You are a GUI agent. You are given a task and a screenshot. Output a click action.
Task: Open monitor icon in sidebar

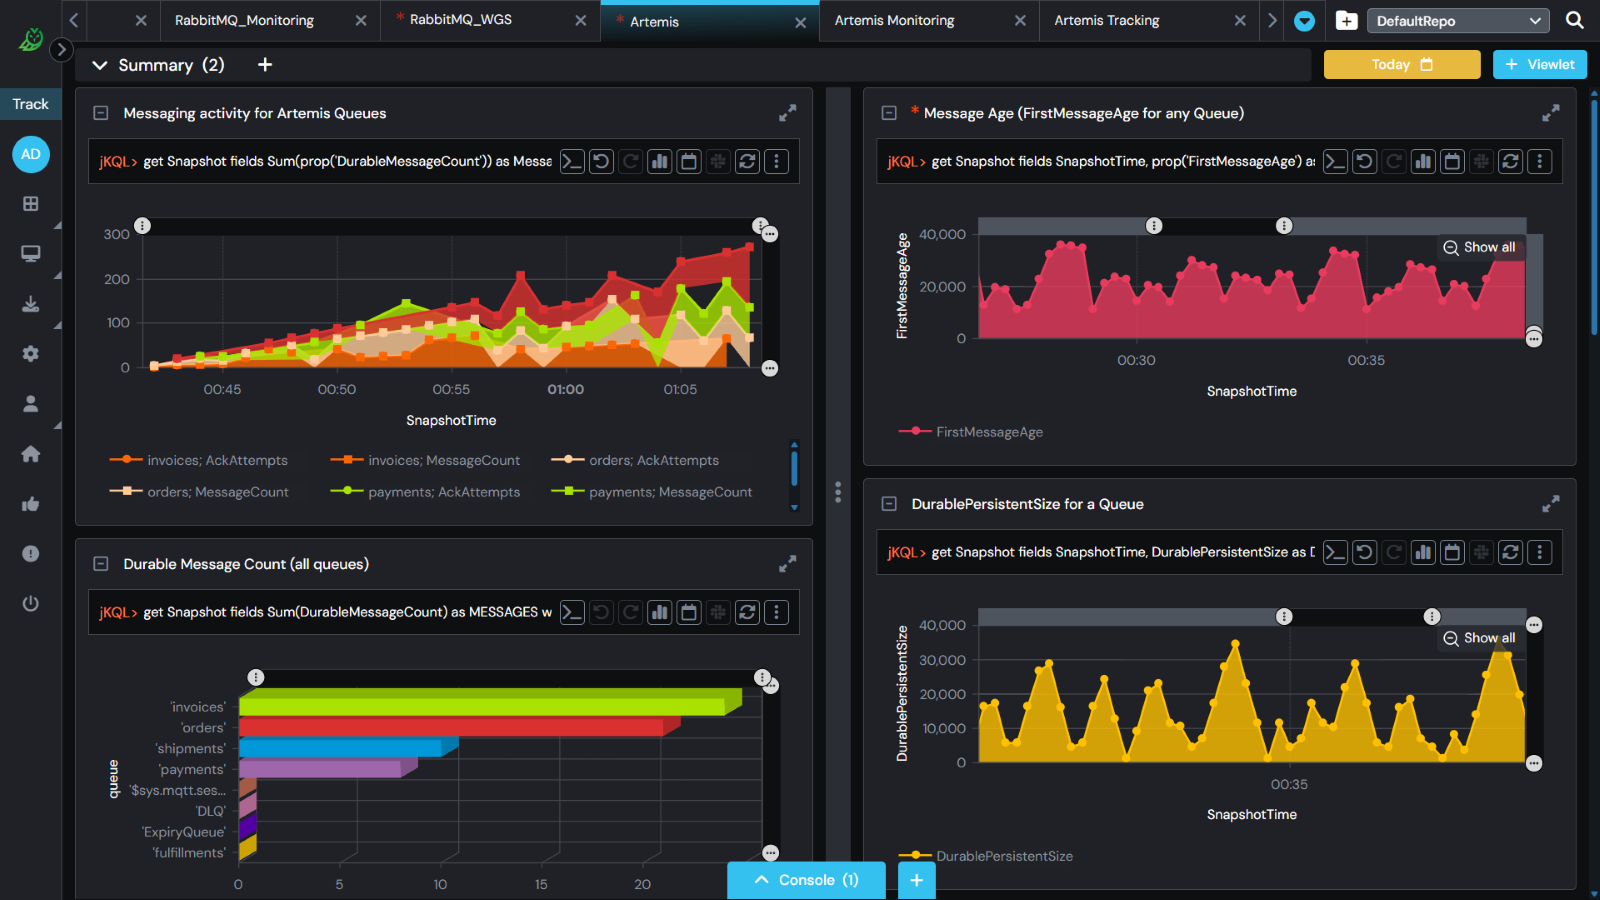(x=31, y=253)
